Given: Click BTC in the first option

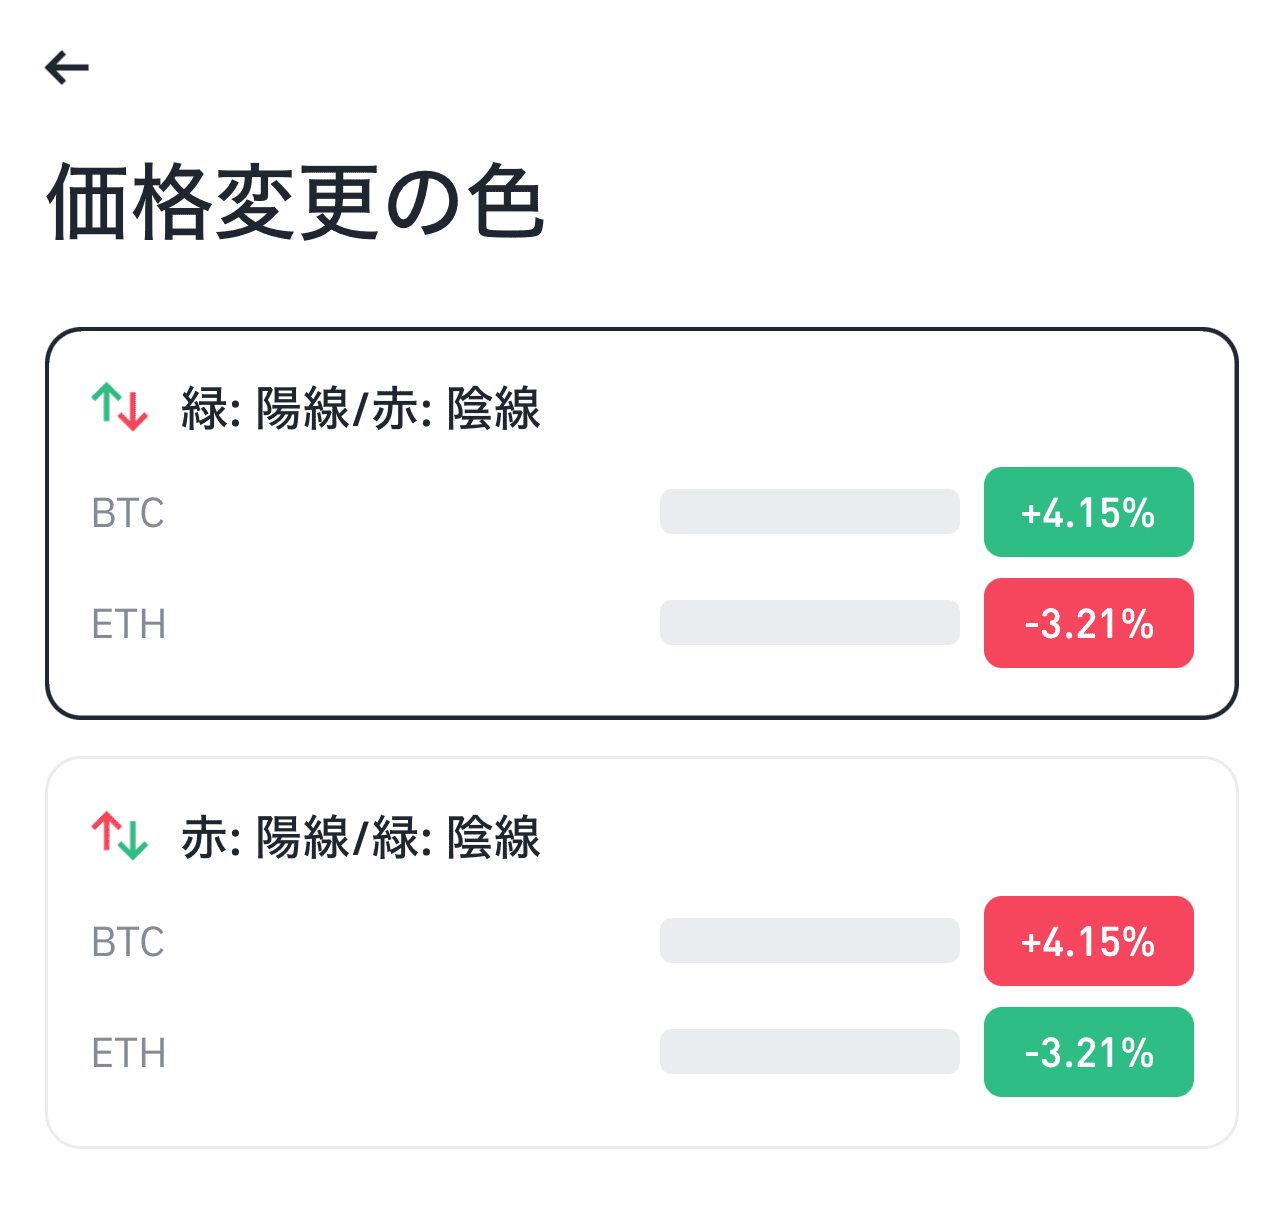Looking at the screenshot, I should (x=128, y=513).
